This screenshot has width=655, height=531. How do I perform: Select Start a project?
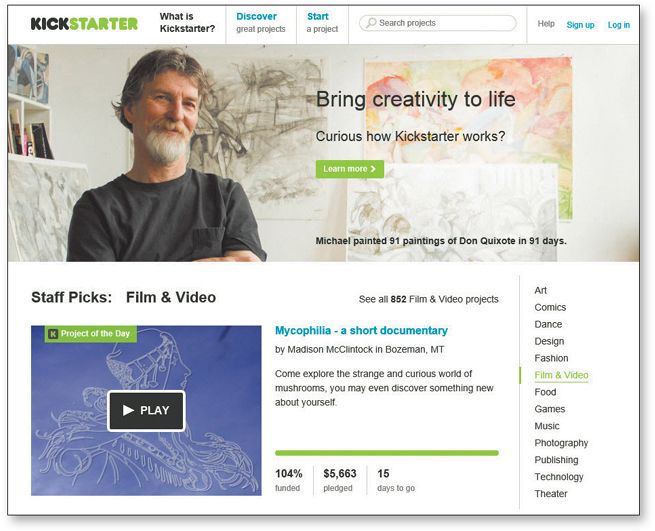click(322, 23)
